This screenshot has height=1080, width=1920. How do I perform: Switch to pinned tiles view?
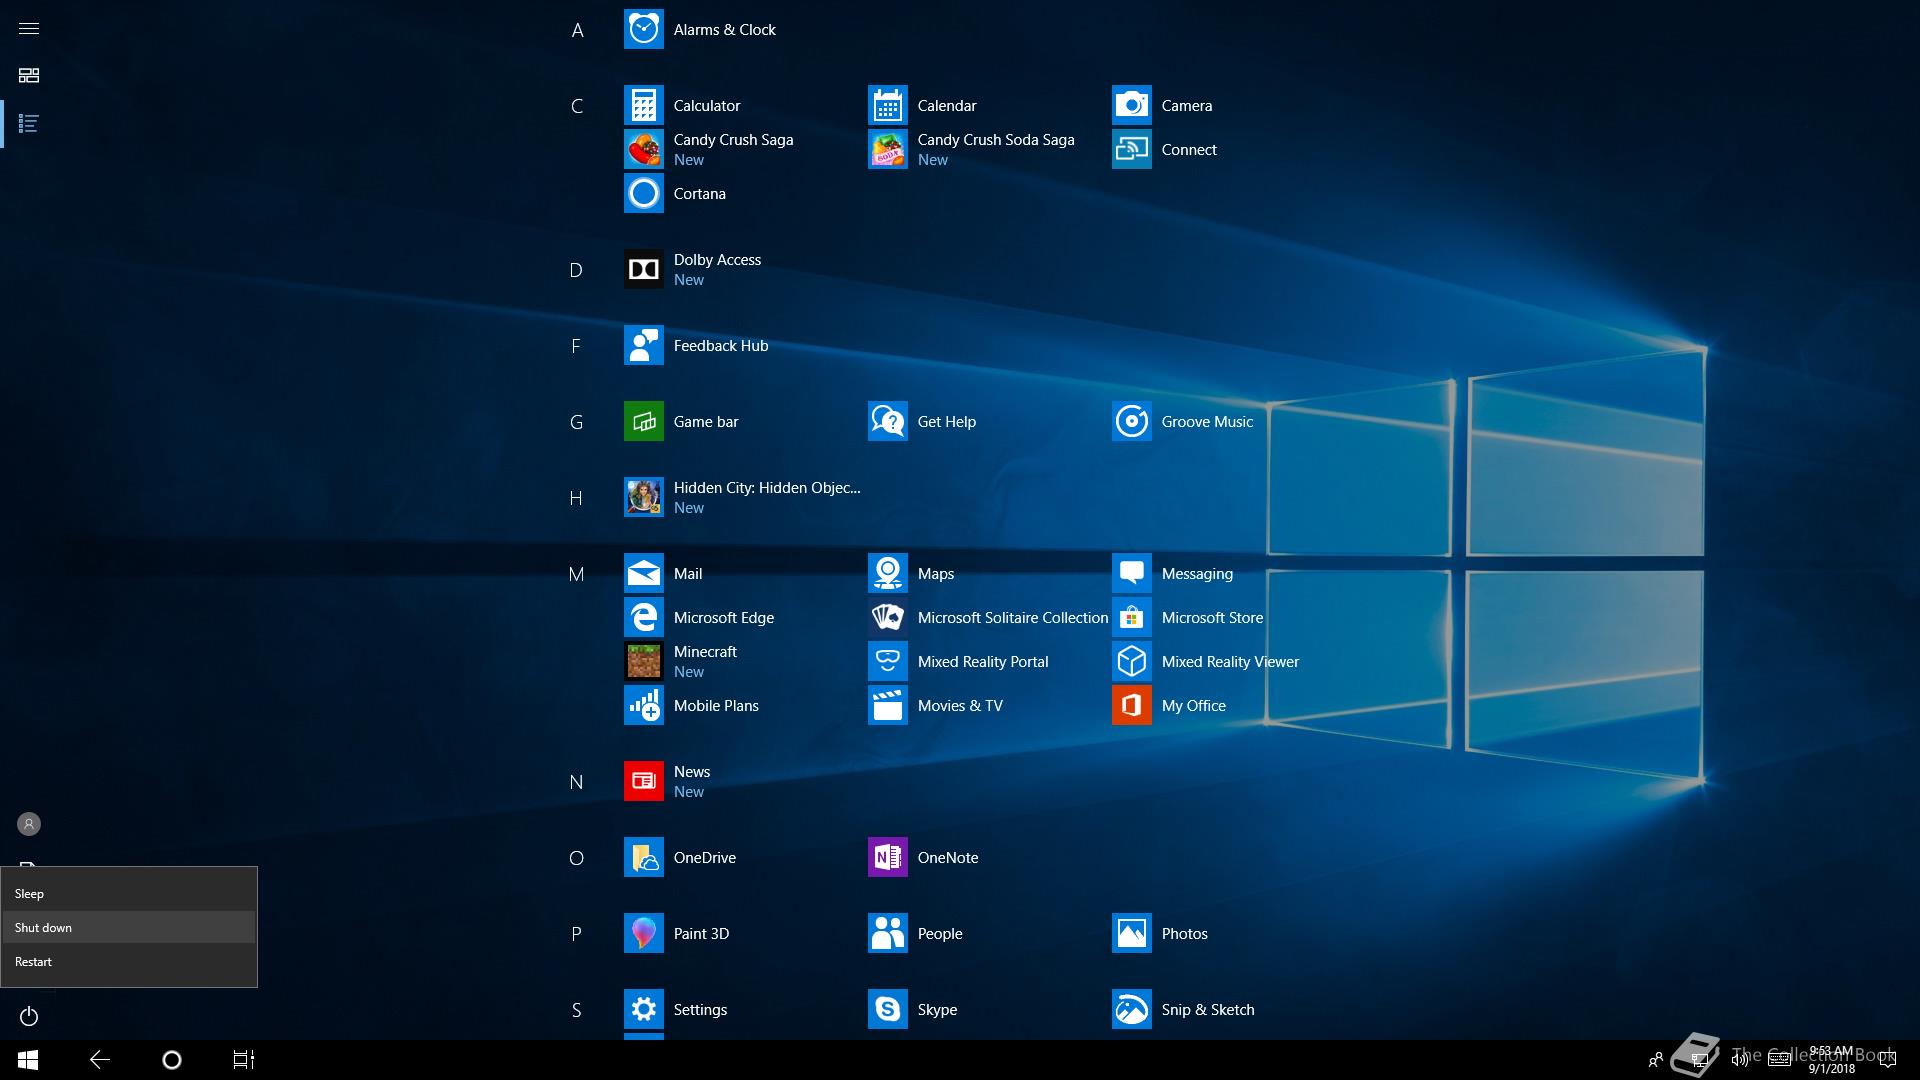click(29, 76)
